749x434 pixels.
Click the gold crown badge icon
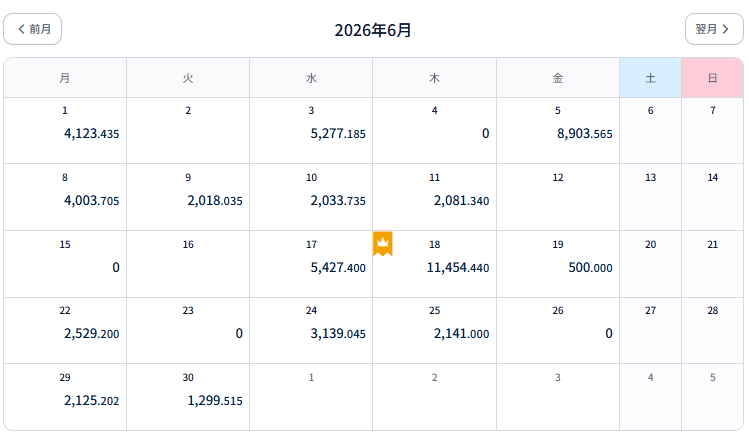point(383,244)
